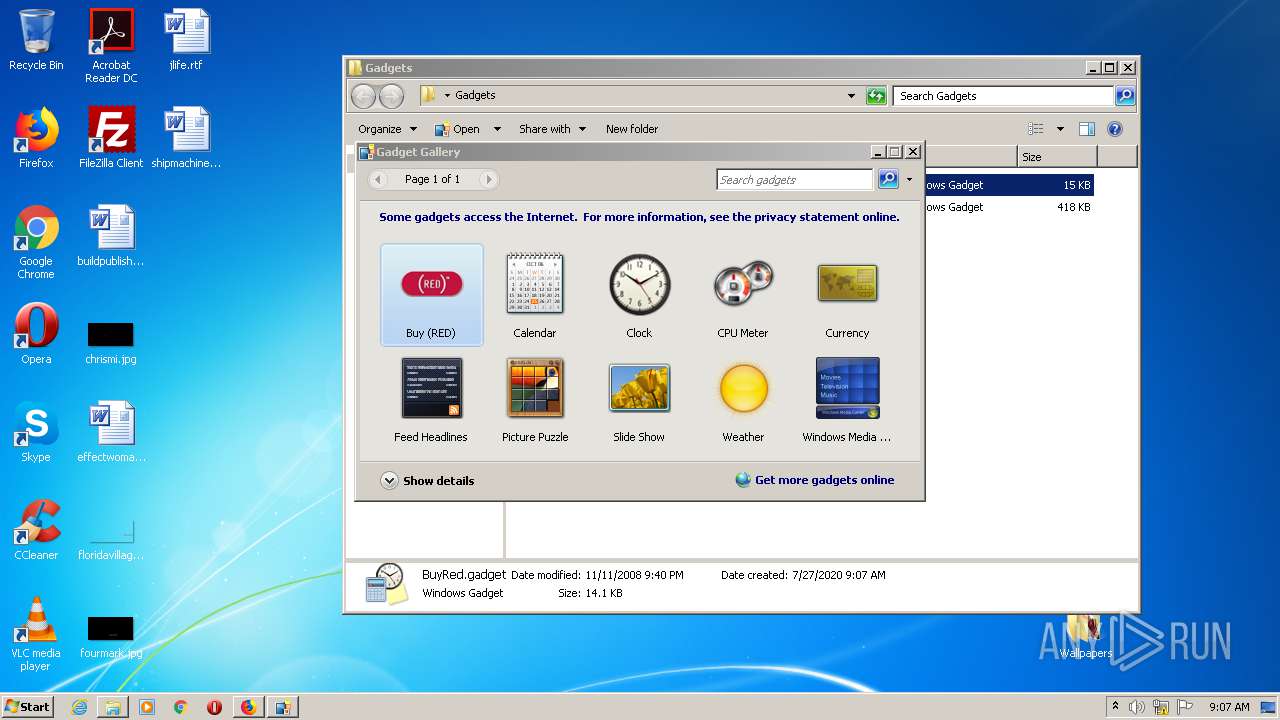1280x720 pixels.
Task: Open view options dropdown arrow
Action: [x=1060, y=129]
